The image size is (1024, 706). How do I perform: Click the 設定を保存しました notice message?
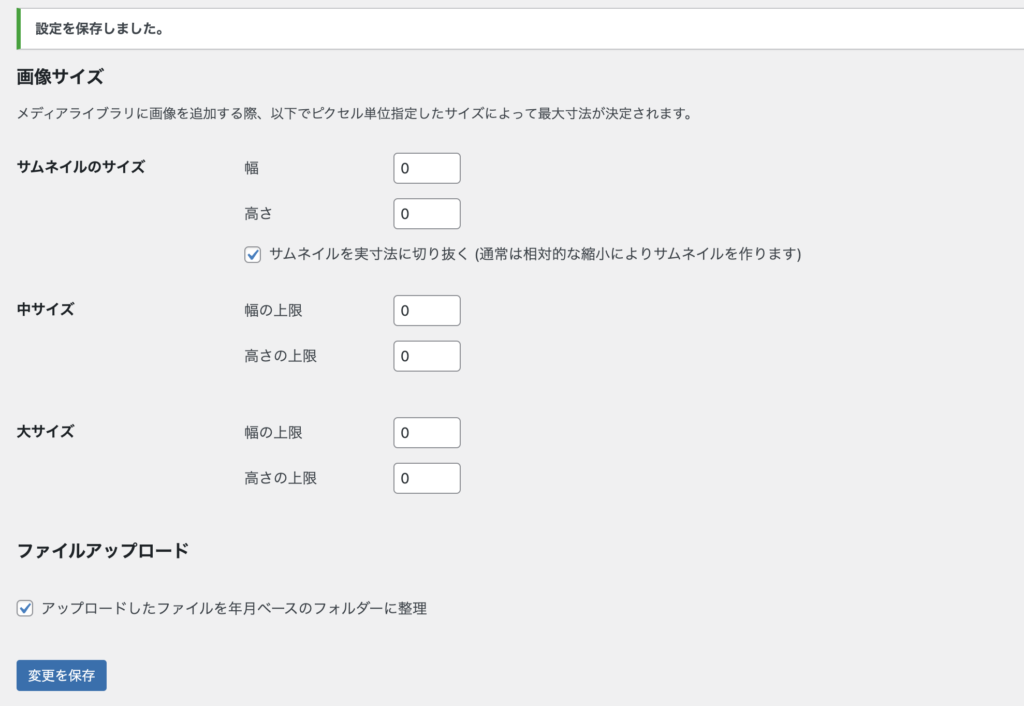click(x=100, y=29)
